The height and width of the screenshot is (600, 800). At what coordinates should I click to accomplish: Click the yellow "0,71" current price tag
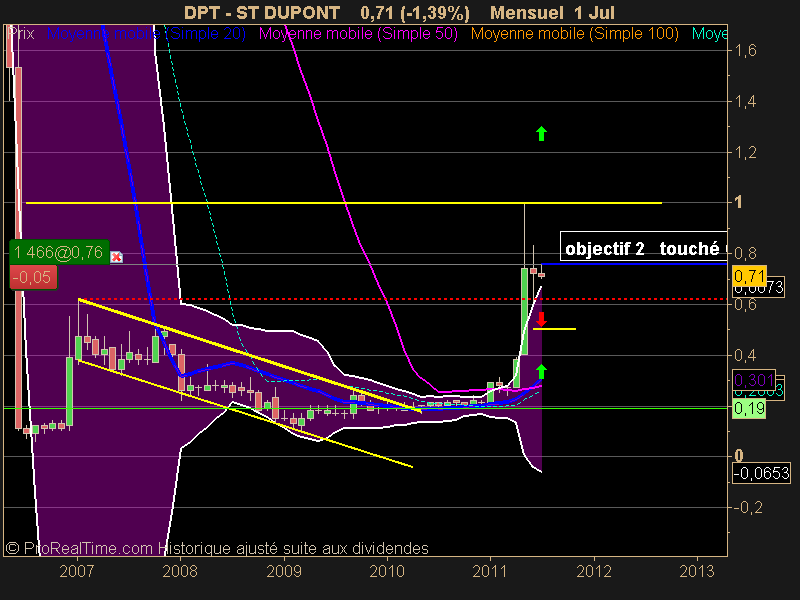point(749,276)
